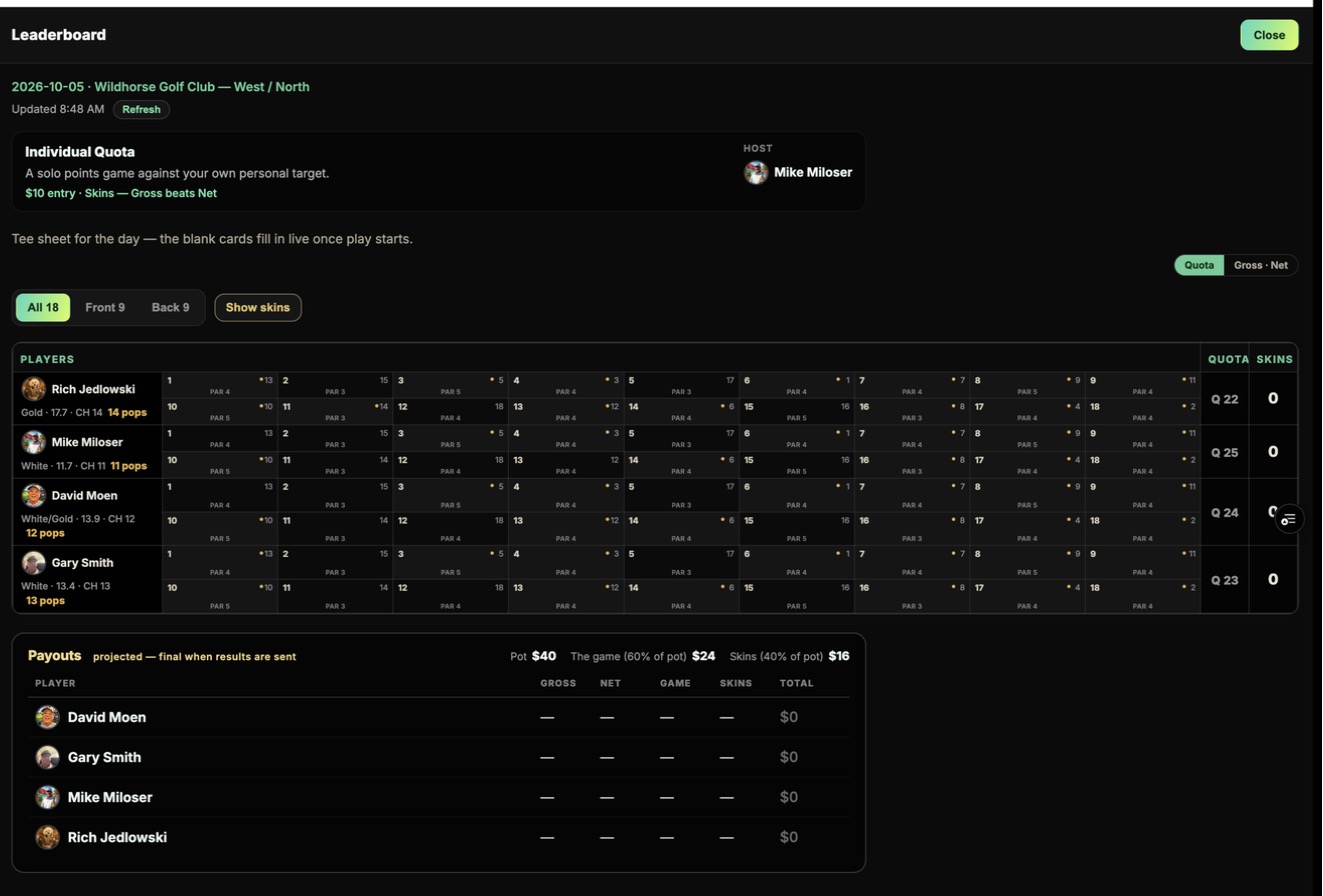Click Rich Jedlowski's quota Q 22
The image size is (1323, 896).
(1224, 399)
